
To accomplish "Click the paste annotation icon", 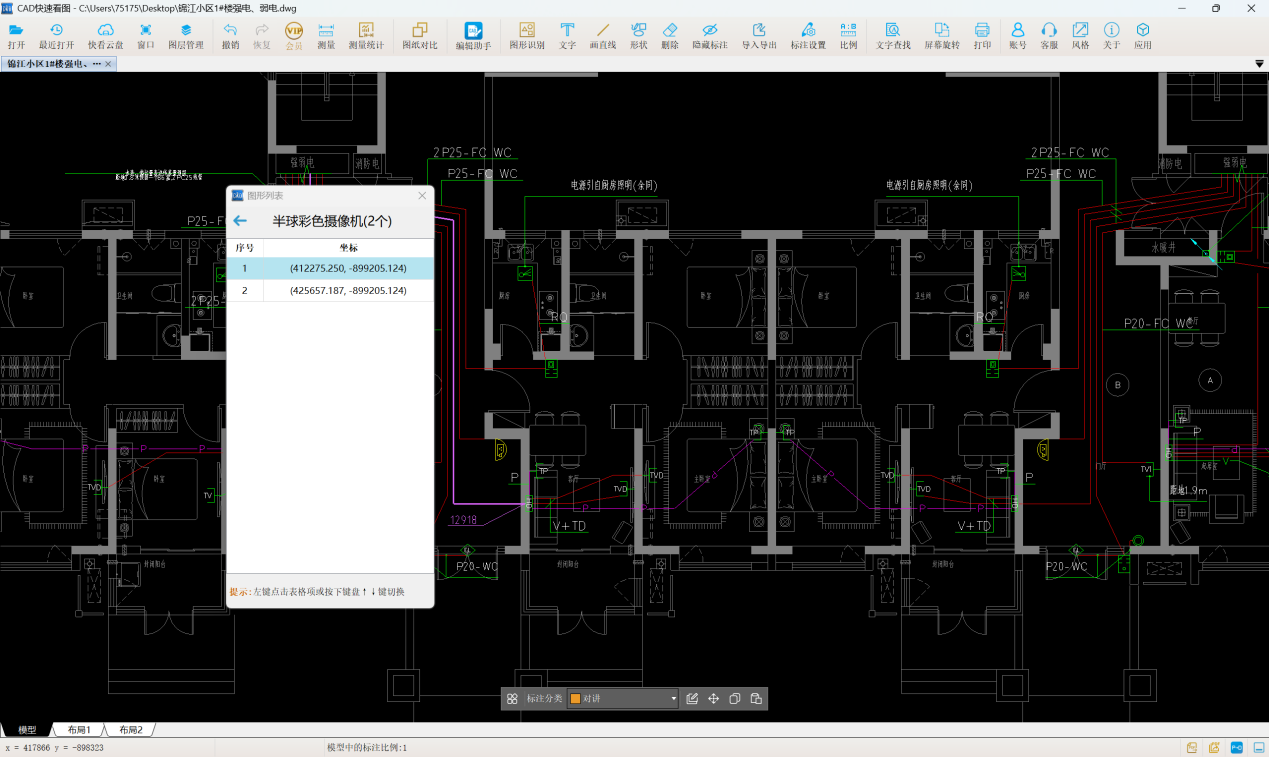I will 756,699.
